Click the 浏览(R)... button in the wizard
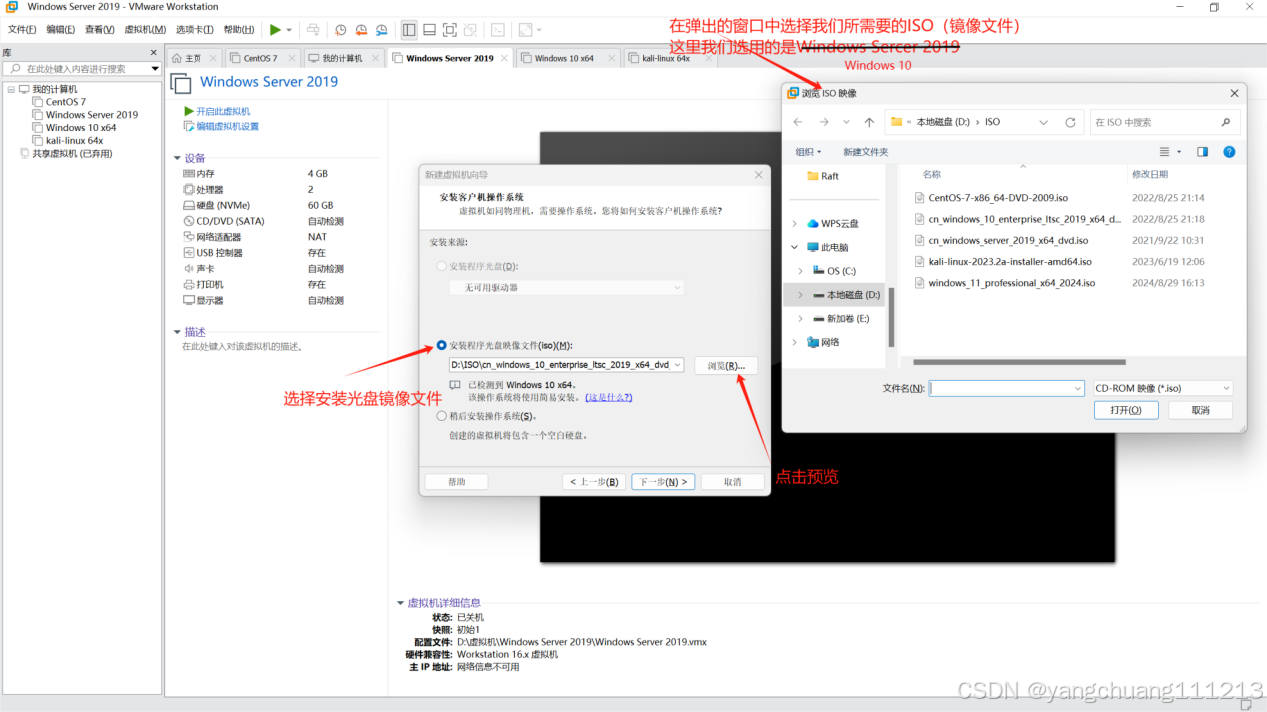Screen dimensions: 1267x712 pos(726,366)
